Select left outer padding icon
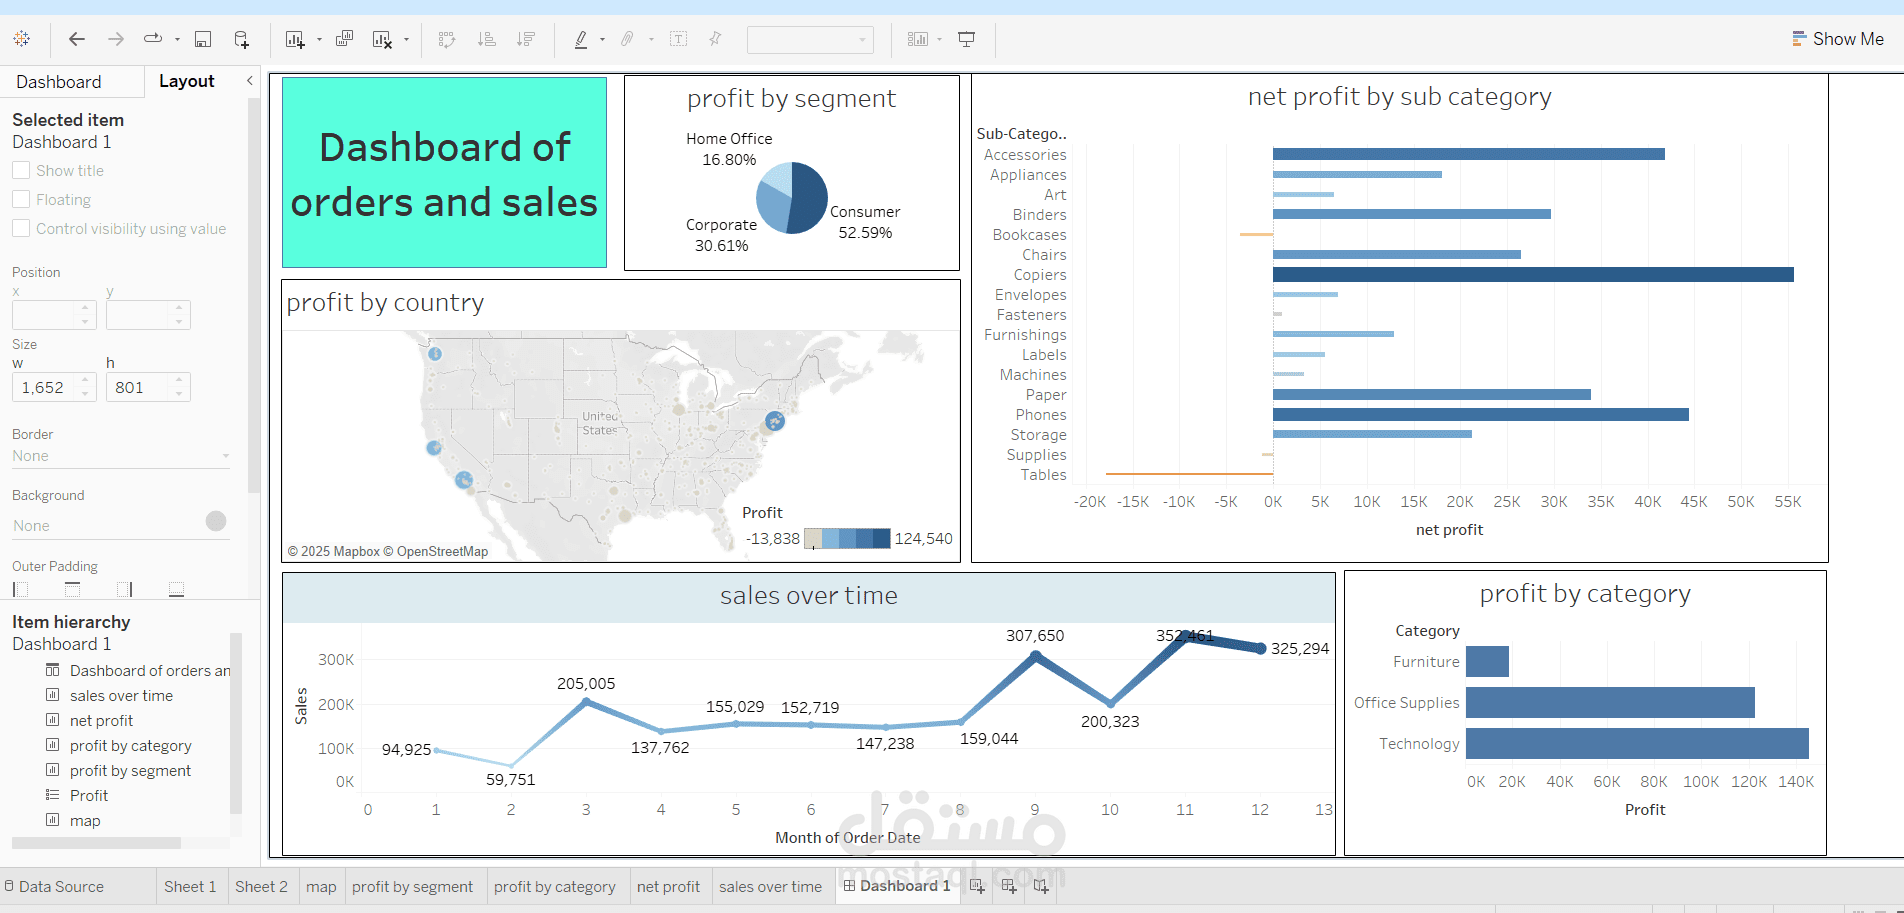The image size is (1904, 913). tap(21, 590)
